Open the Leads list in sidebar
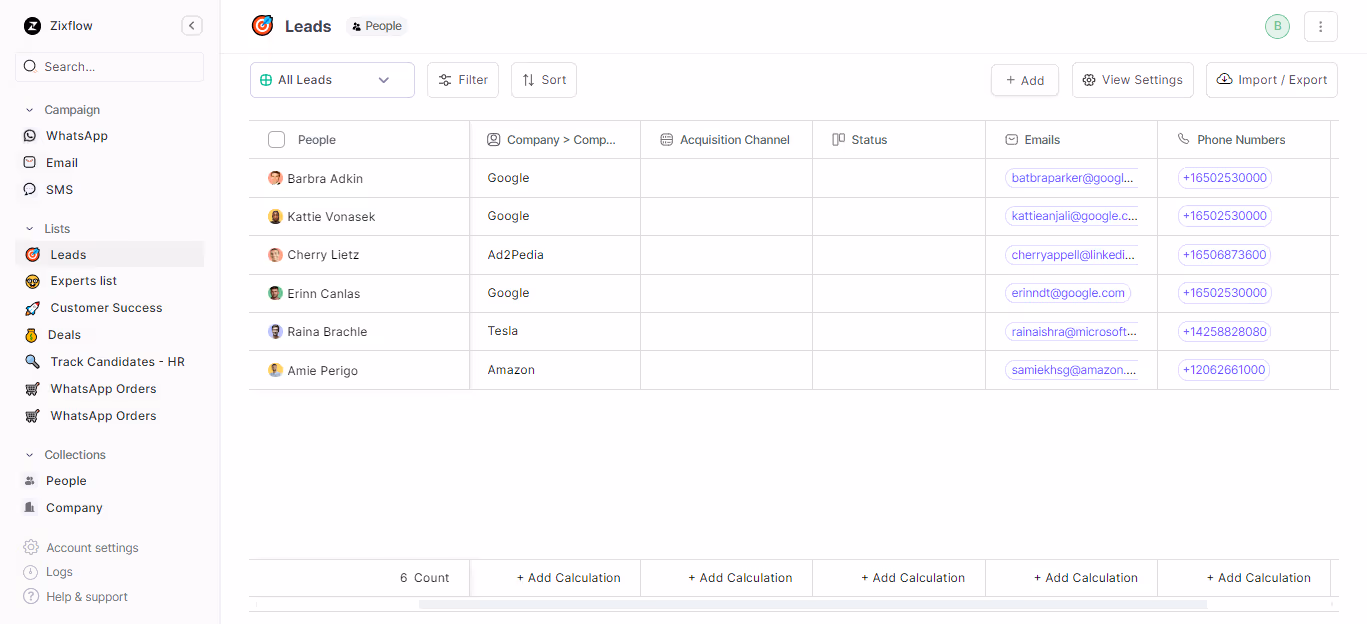Image resolution: width=1367 pixels, height=624 pixels. point(110,255)
